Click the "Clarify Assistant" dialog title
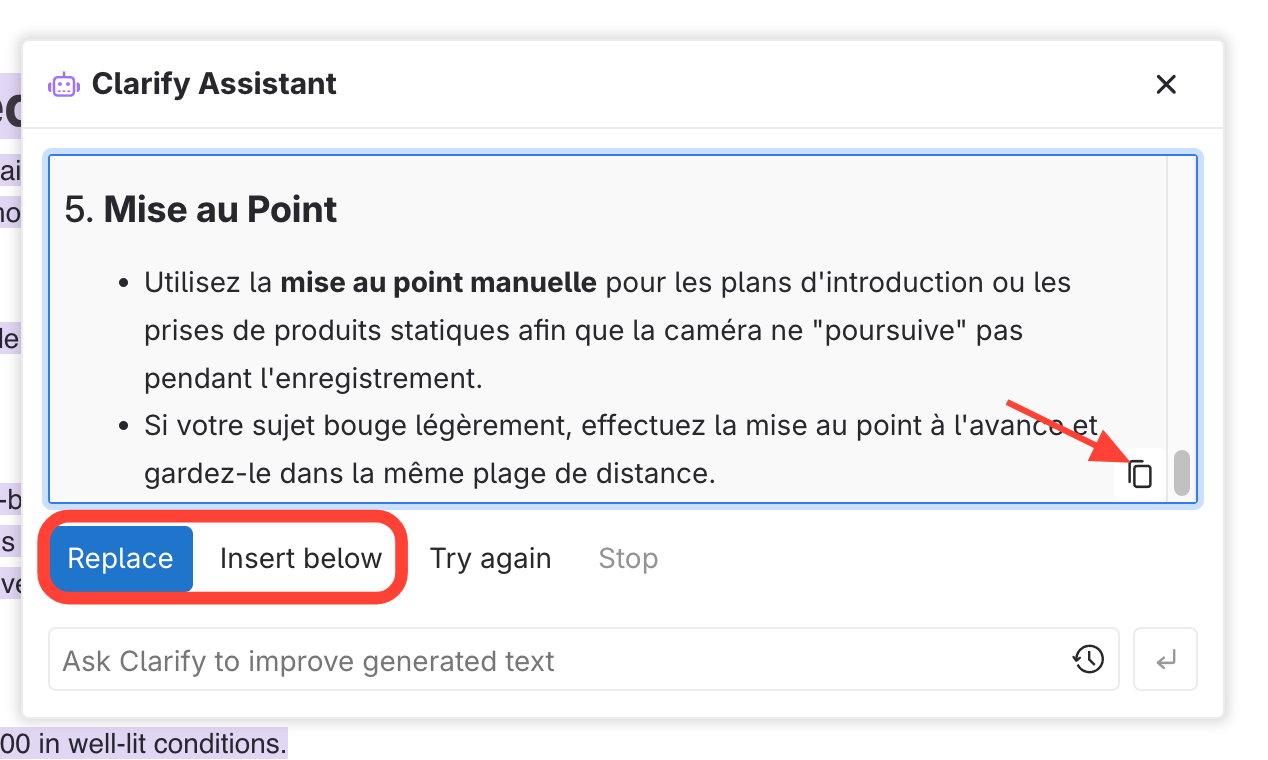The height and width of the screenshot is (760, 1268). pos(214,84)
